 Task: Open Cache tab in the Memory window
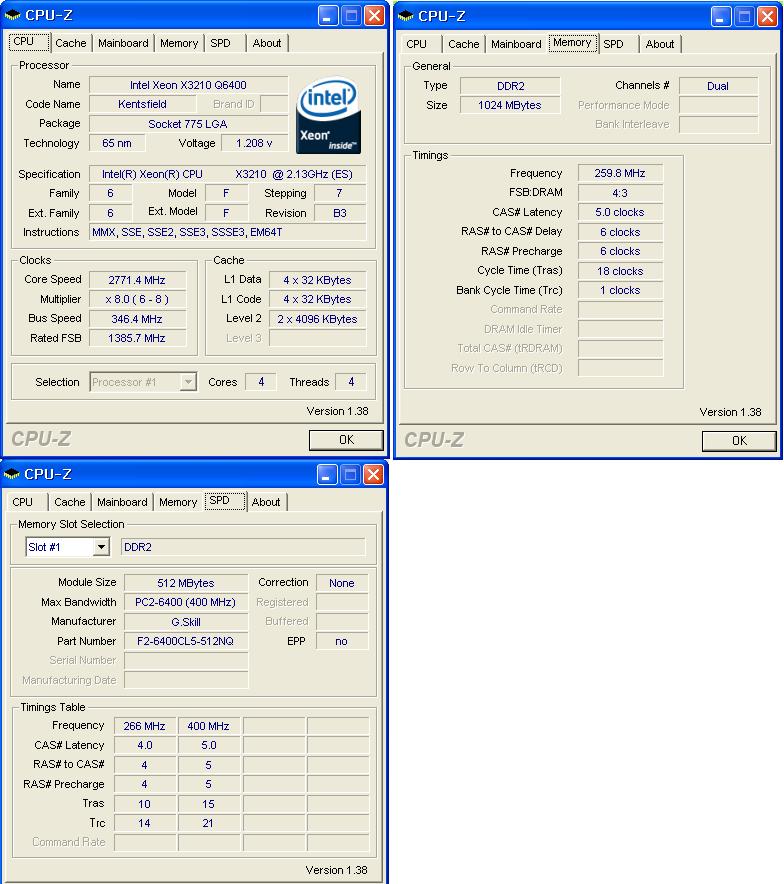click(x=464, y=44)
